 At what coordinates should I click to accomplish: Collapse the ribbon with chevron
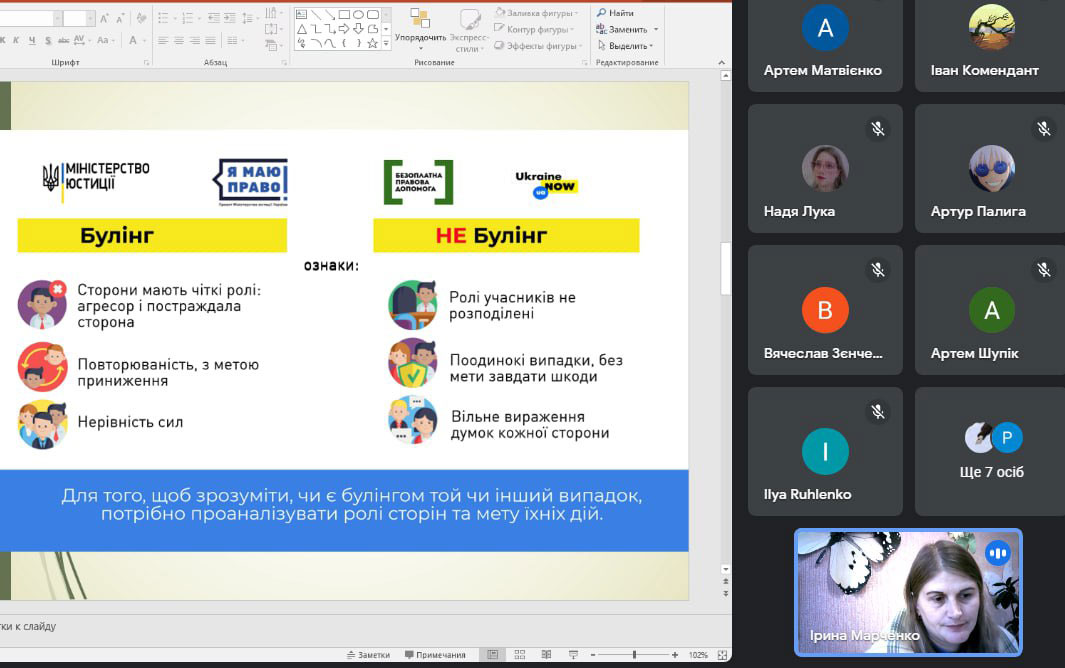pos(721,63)
